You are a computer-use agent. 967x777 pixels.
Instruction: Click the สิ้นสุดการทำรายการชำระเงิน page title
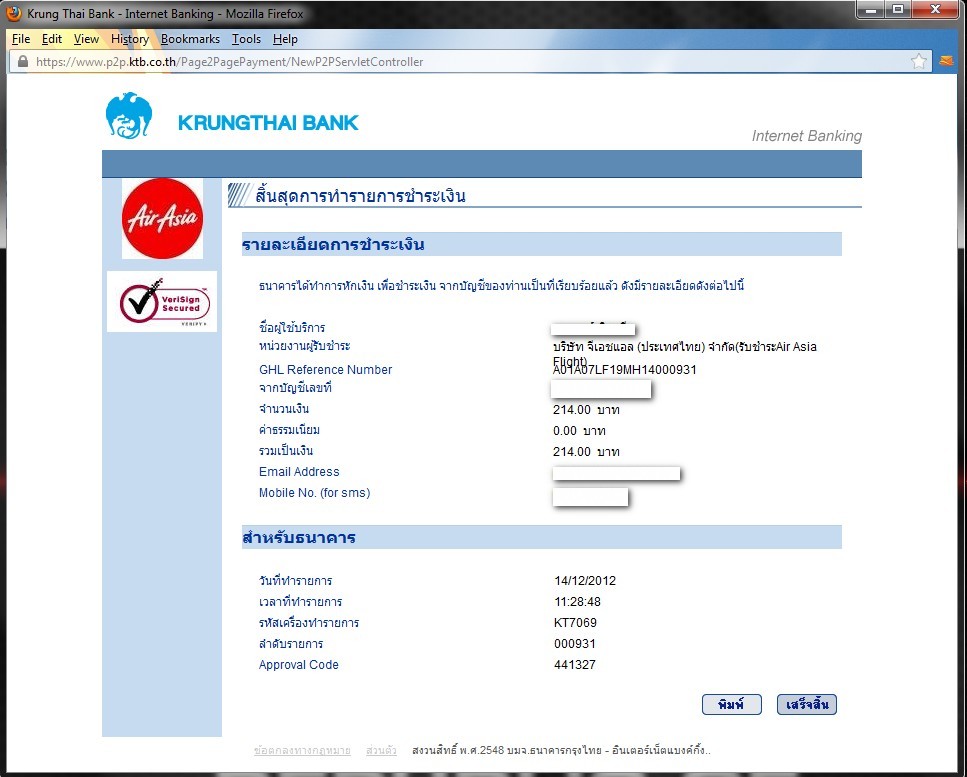pyautogui.click(x=360, y=196)
